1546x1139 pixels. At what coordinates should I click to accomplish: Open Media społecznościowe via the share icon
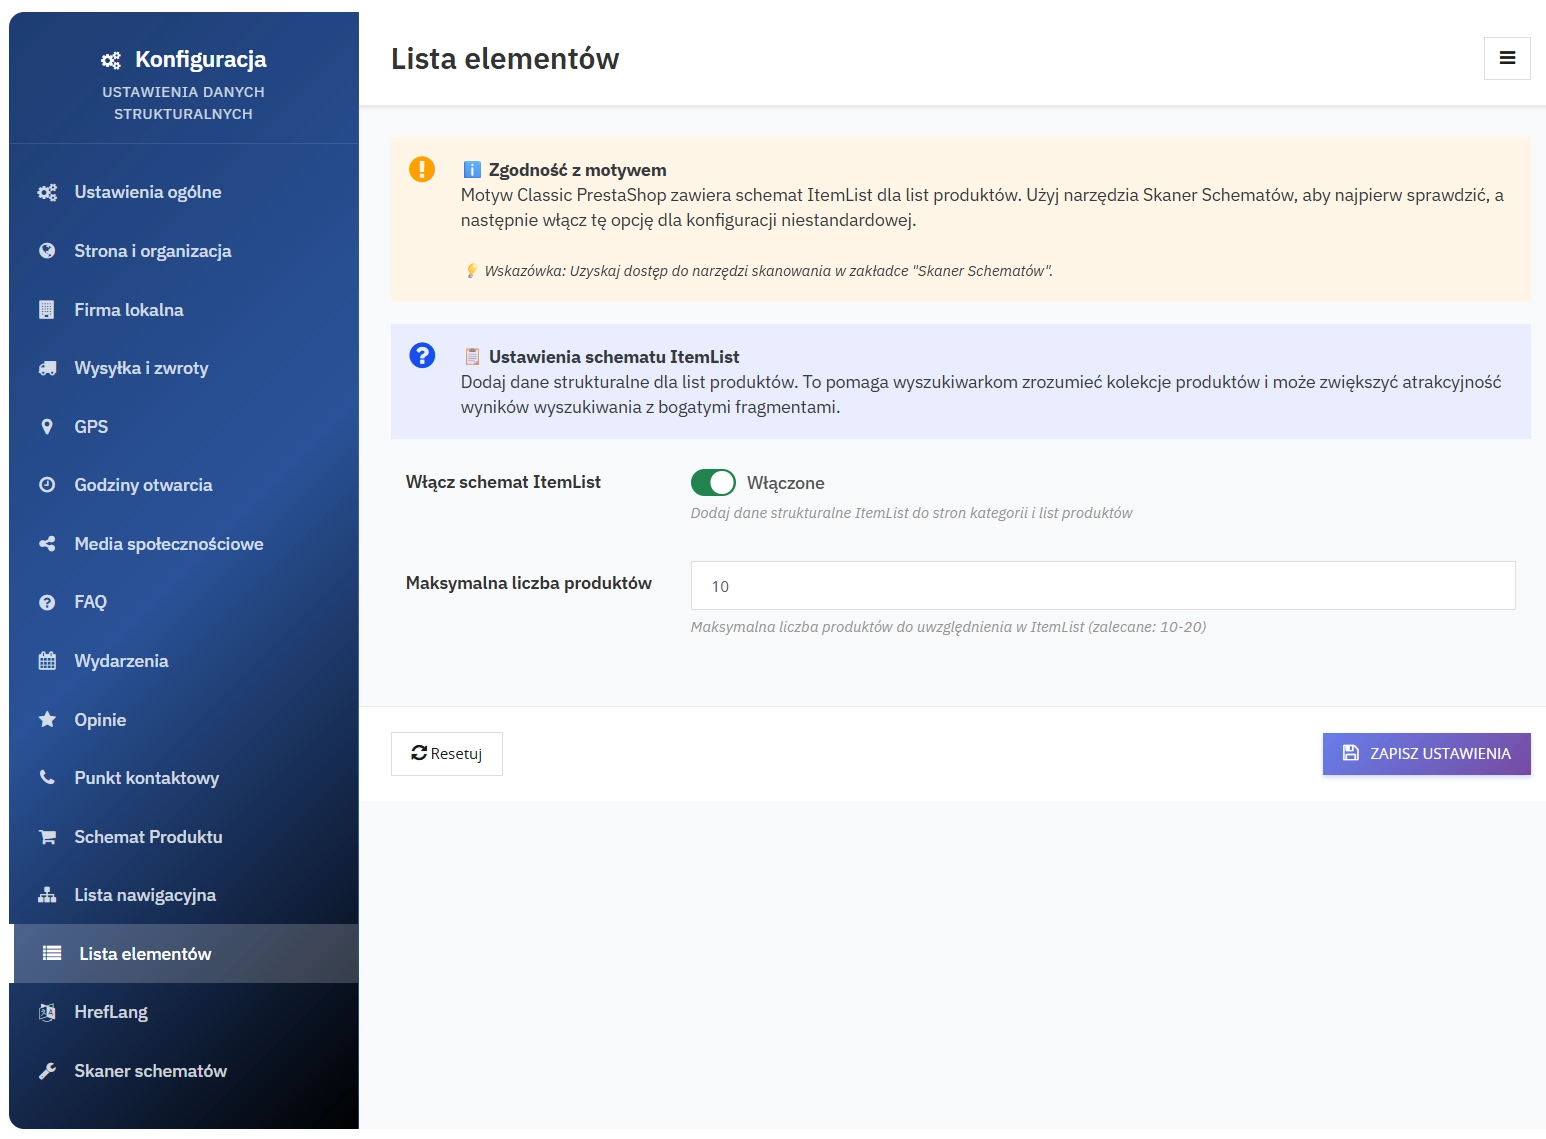coord(46,543)
